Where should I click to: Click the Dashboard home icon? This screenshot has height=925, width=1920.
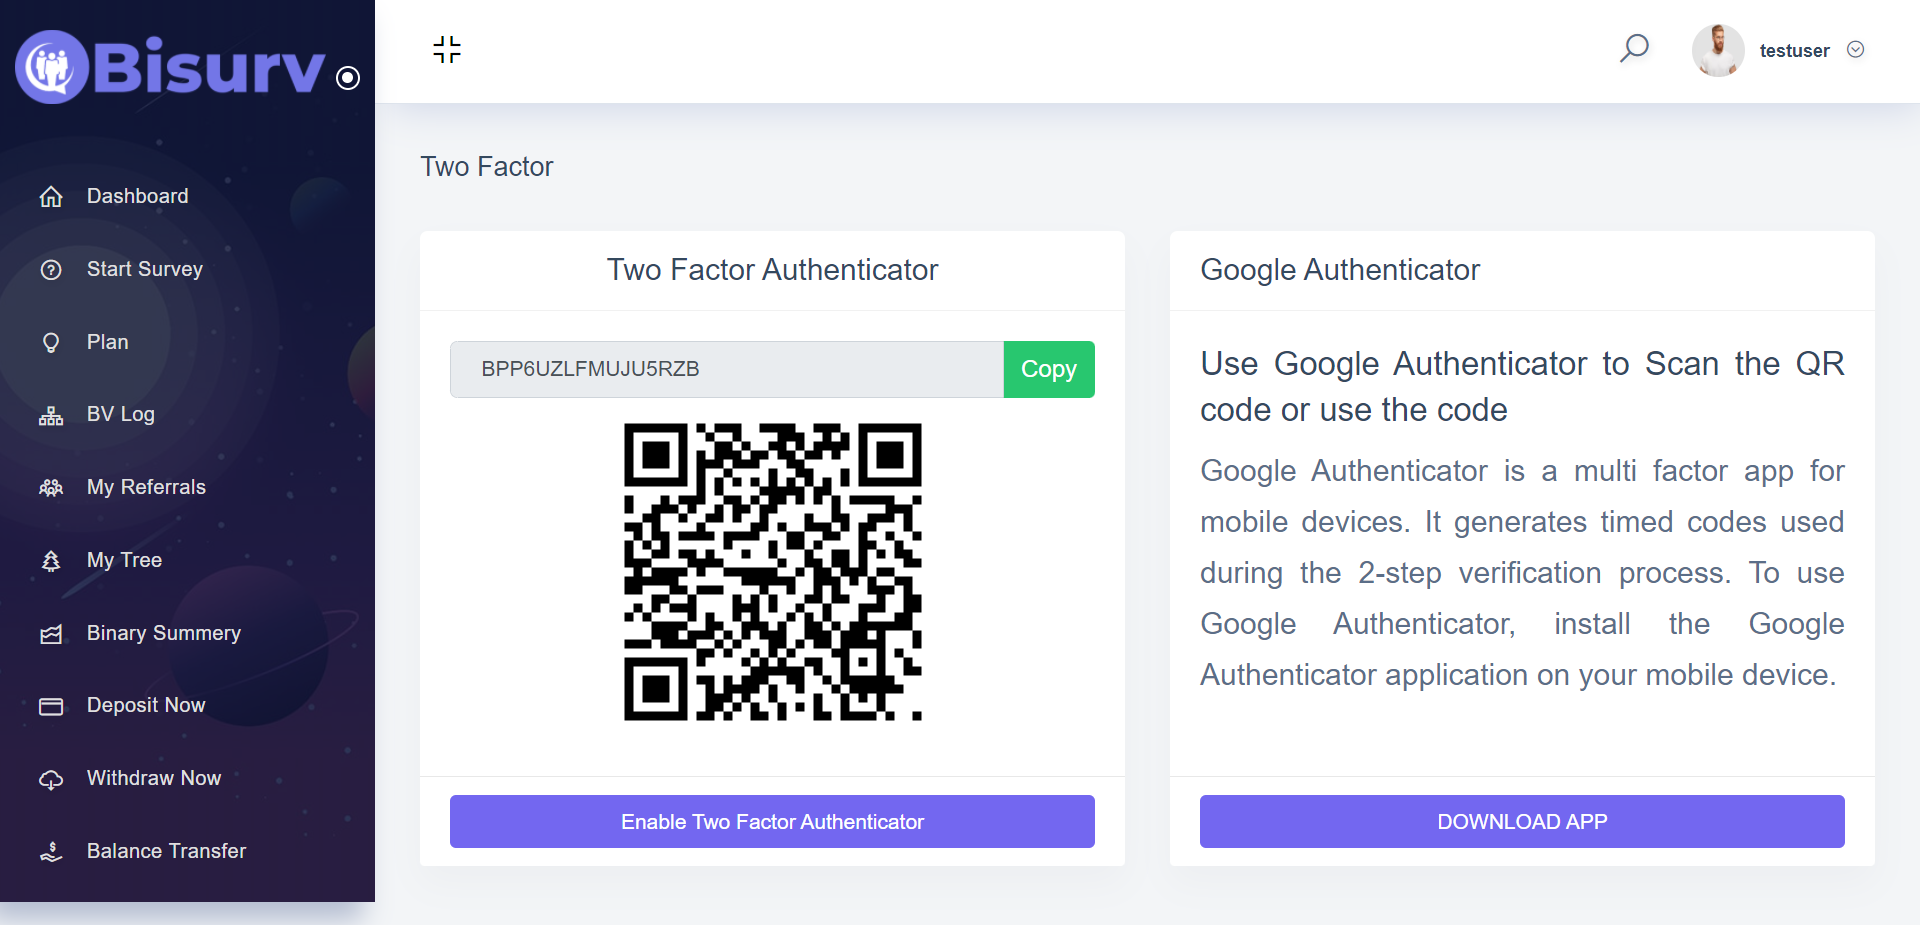click(51, 197)
